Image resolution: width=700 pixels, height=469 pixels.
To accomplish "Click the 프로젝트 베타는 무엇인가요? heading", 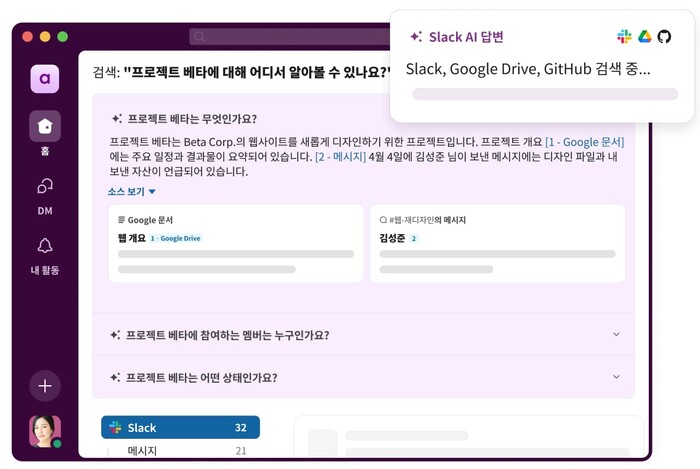I will point(192,119).
